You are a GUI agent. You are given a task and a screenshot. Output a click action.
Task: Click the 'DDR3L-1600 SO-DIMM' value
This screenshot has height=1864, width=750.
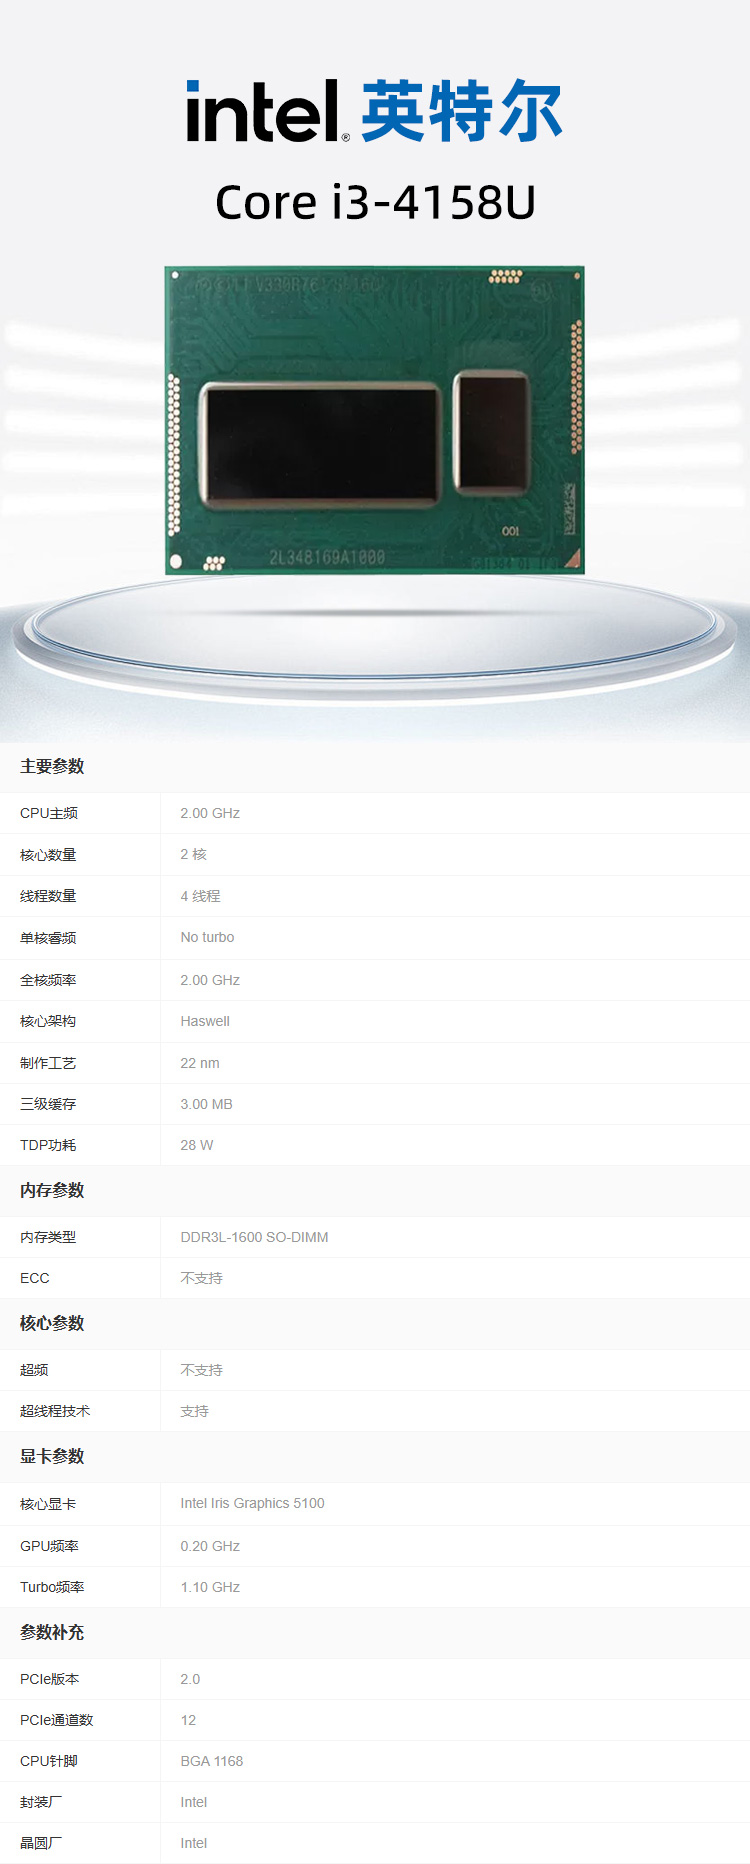pyautogui.click(x=254, y=1237)
